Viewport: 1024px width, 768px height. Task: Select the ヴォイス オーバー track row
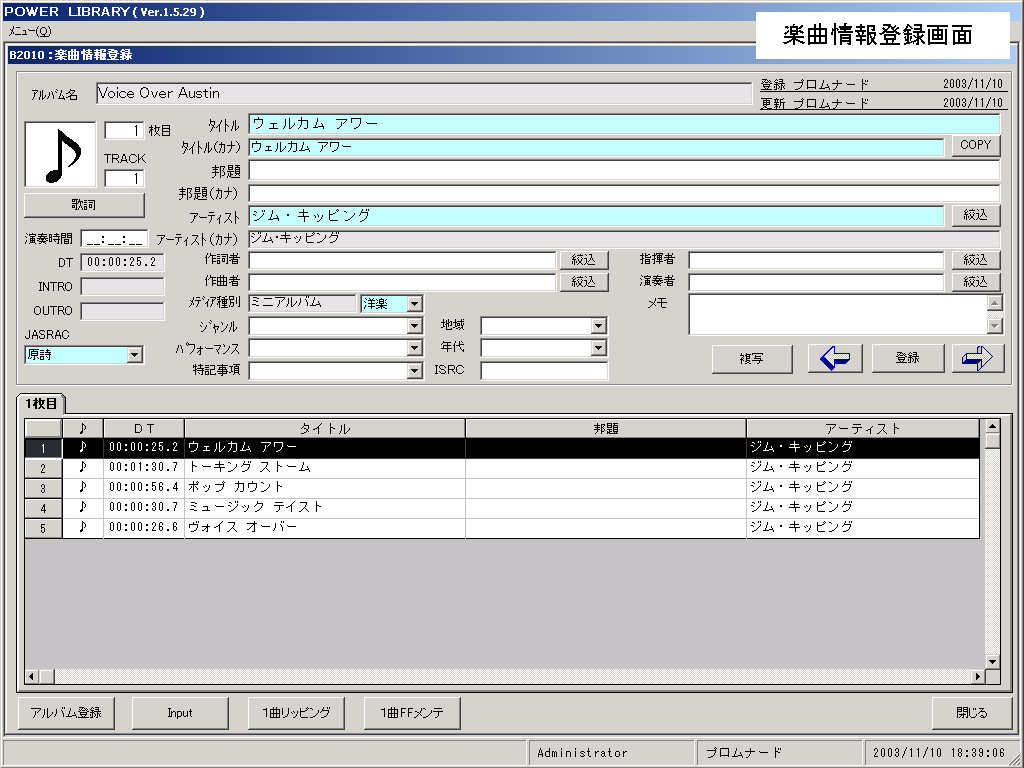(x=502, y=527)
